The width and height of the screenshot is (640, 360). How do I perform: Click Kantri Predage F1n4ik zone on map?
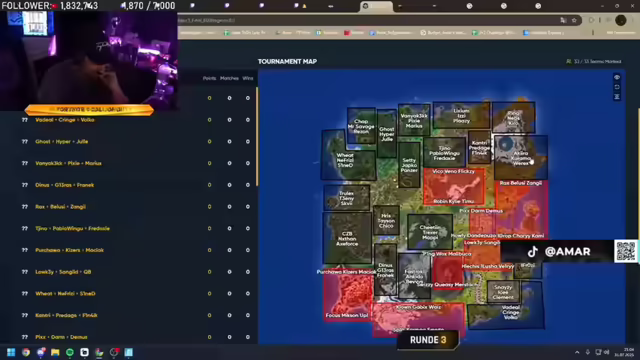[x=479, y=147]
